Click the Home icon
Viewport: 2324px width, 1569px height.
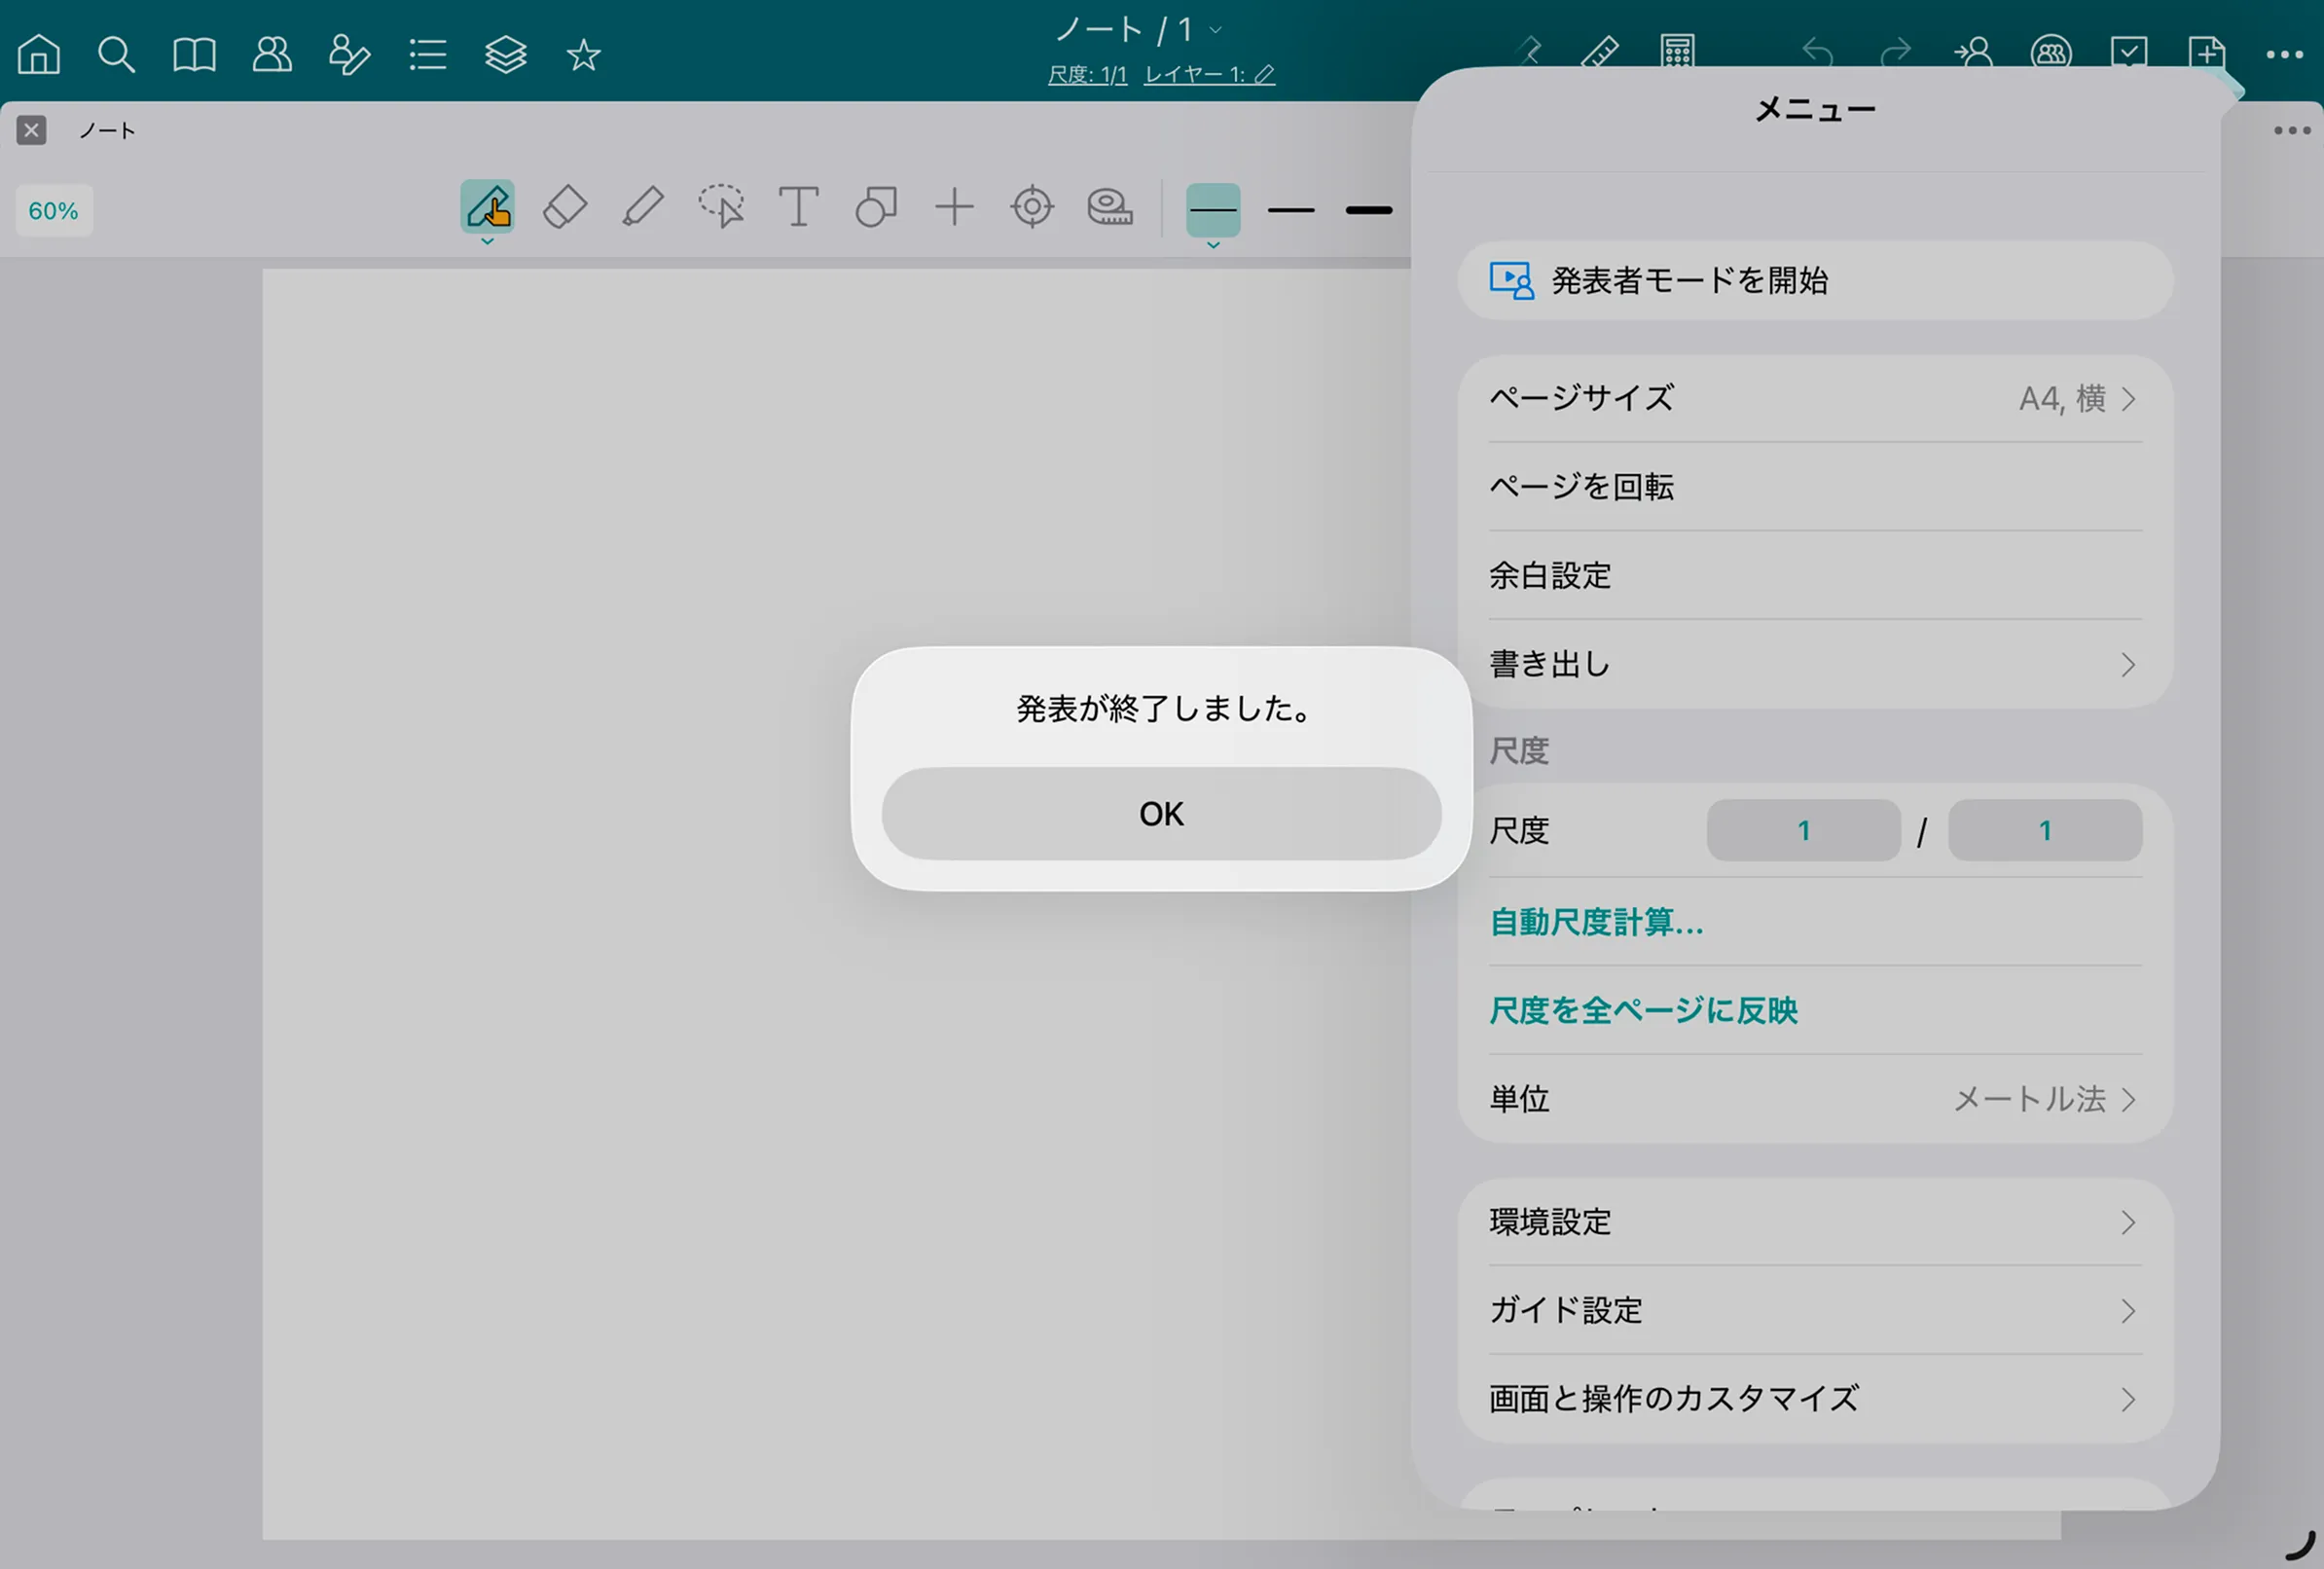(39, 54)
